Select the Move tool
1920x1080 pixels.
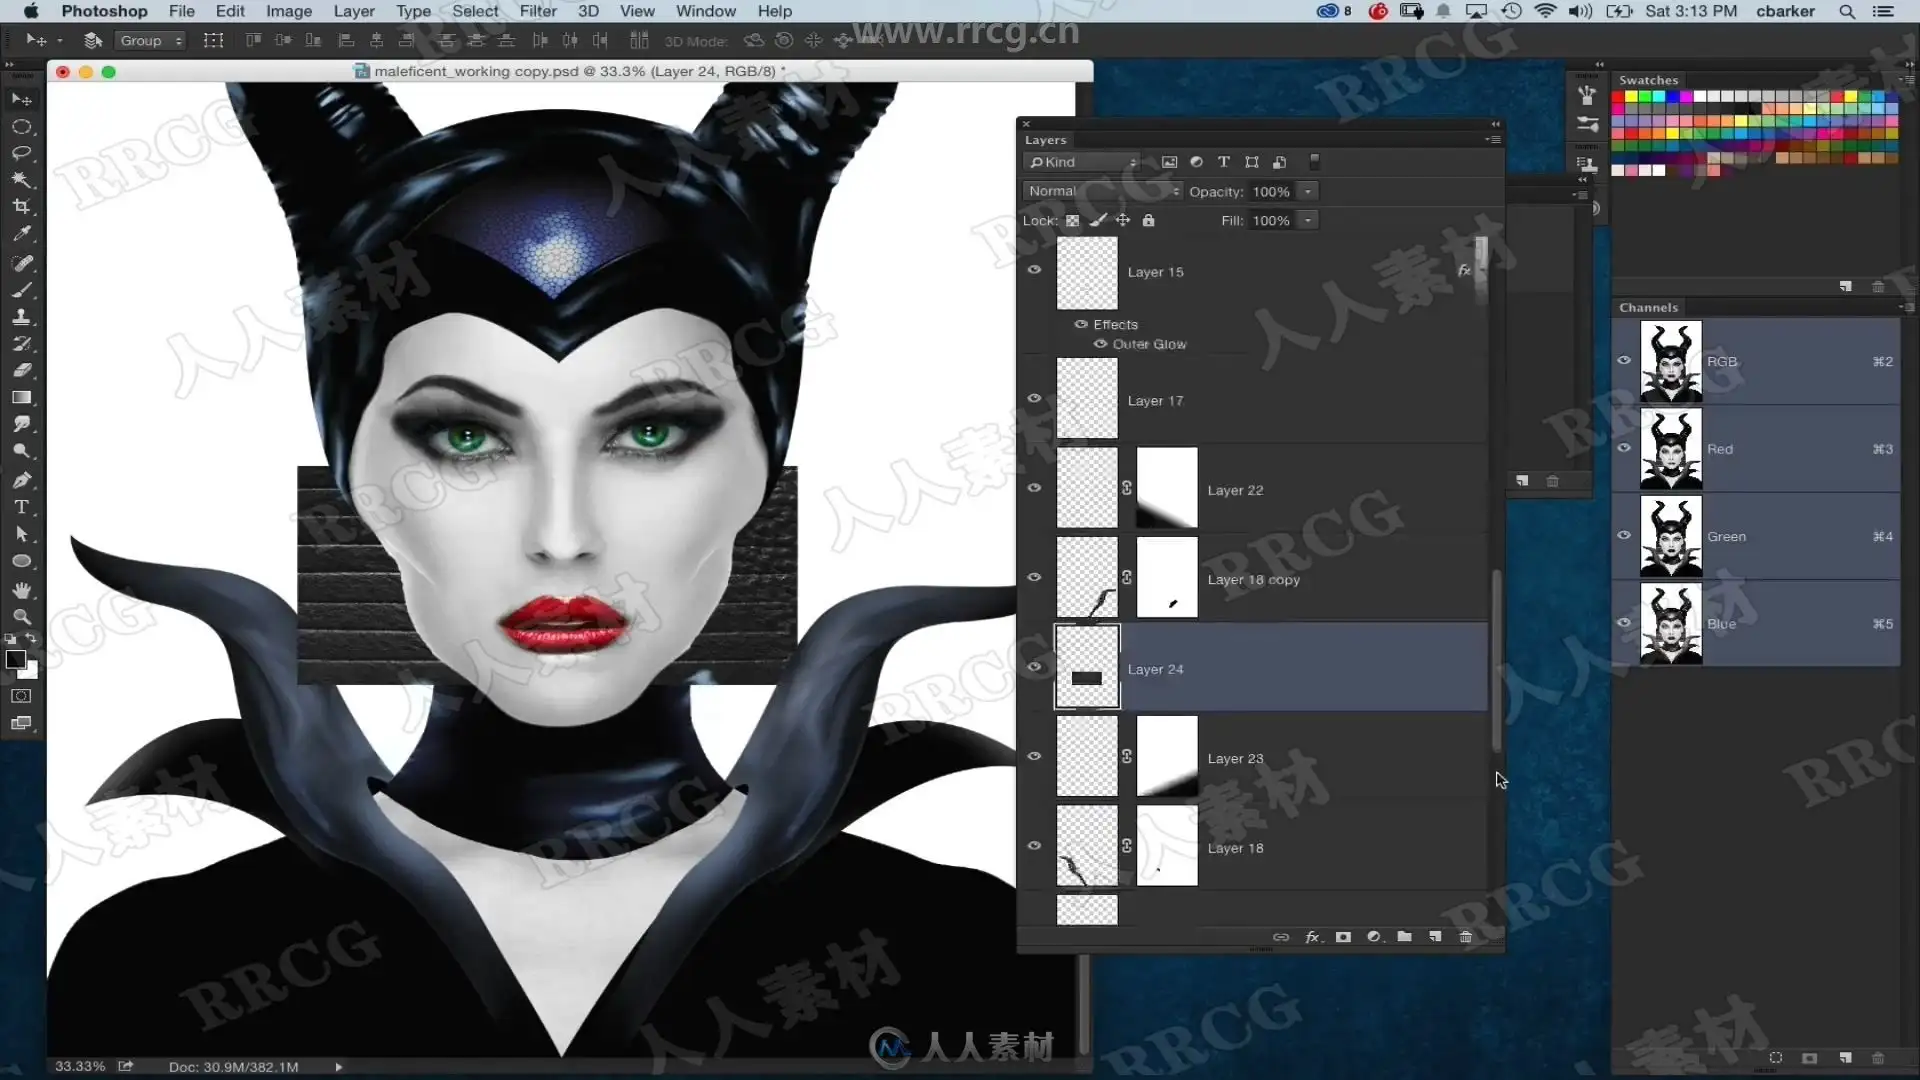(x=22, y=99)
